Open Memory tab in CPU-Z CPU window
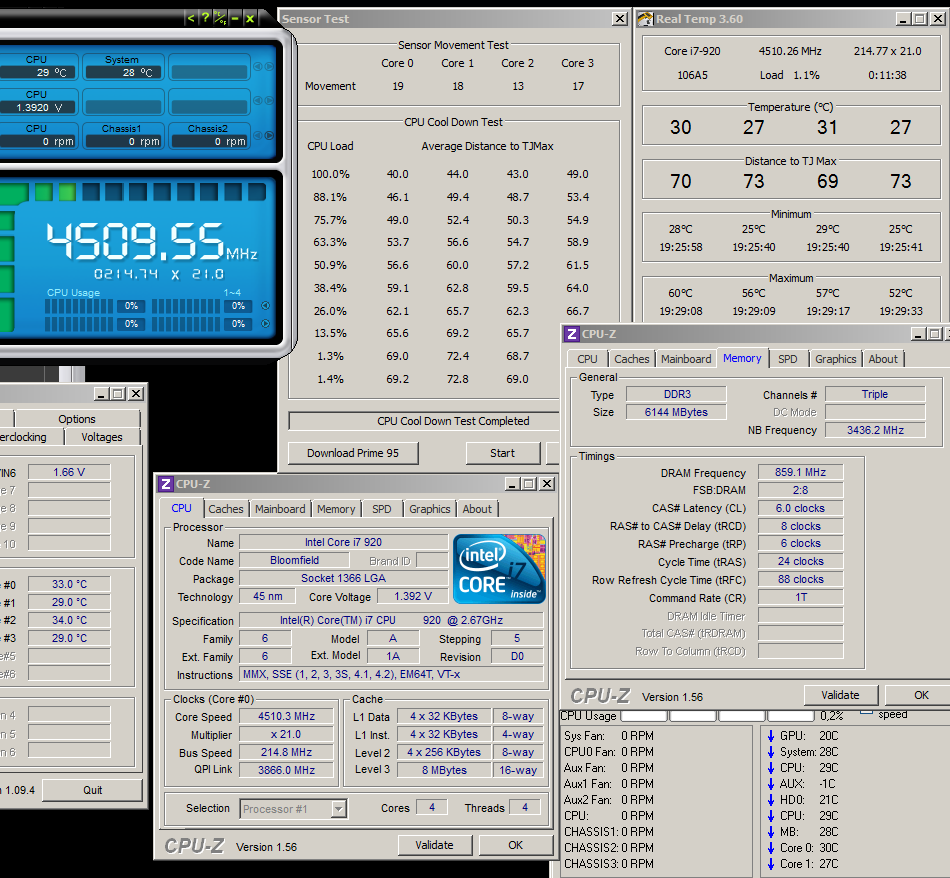Viewport: 950px width, 878px height. click(x=336, y=510)
